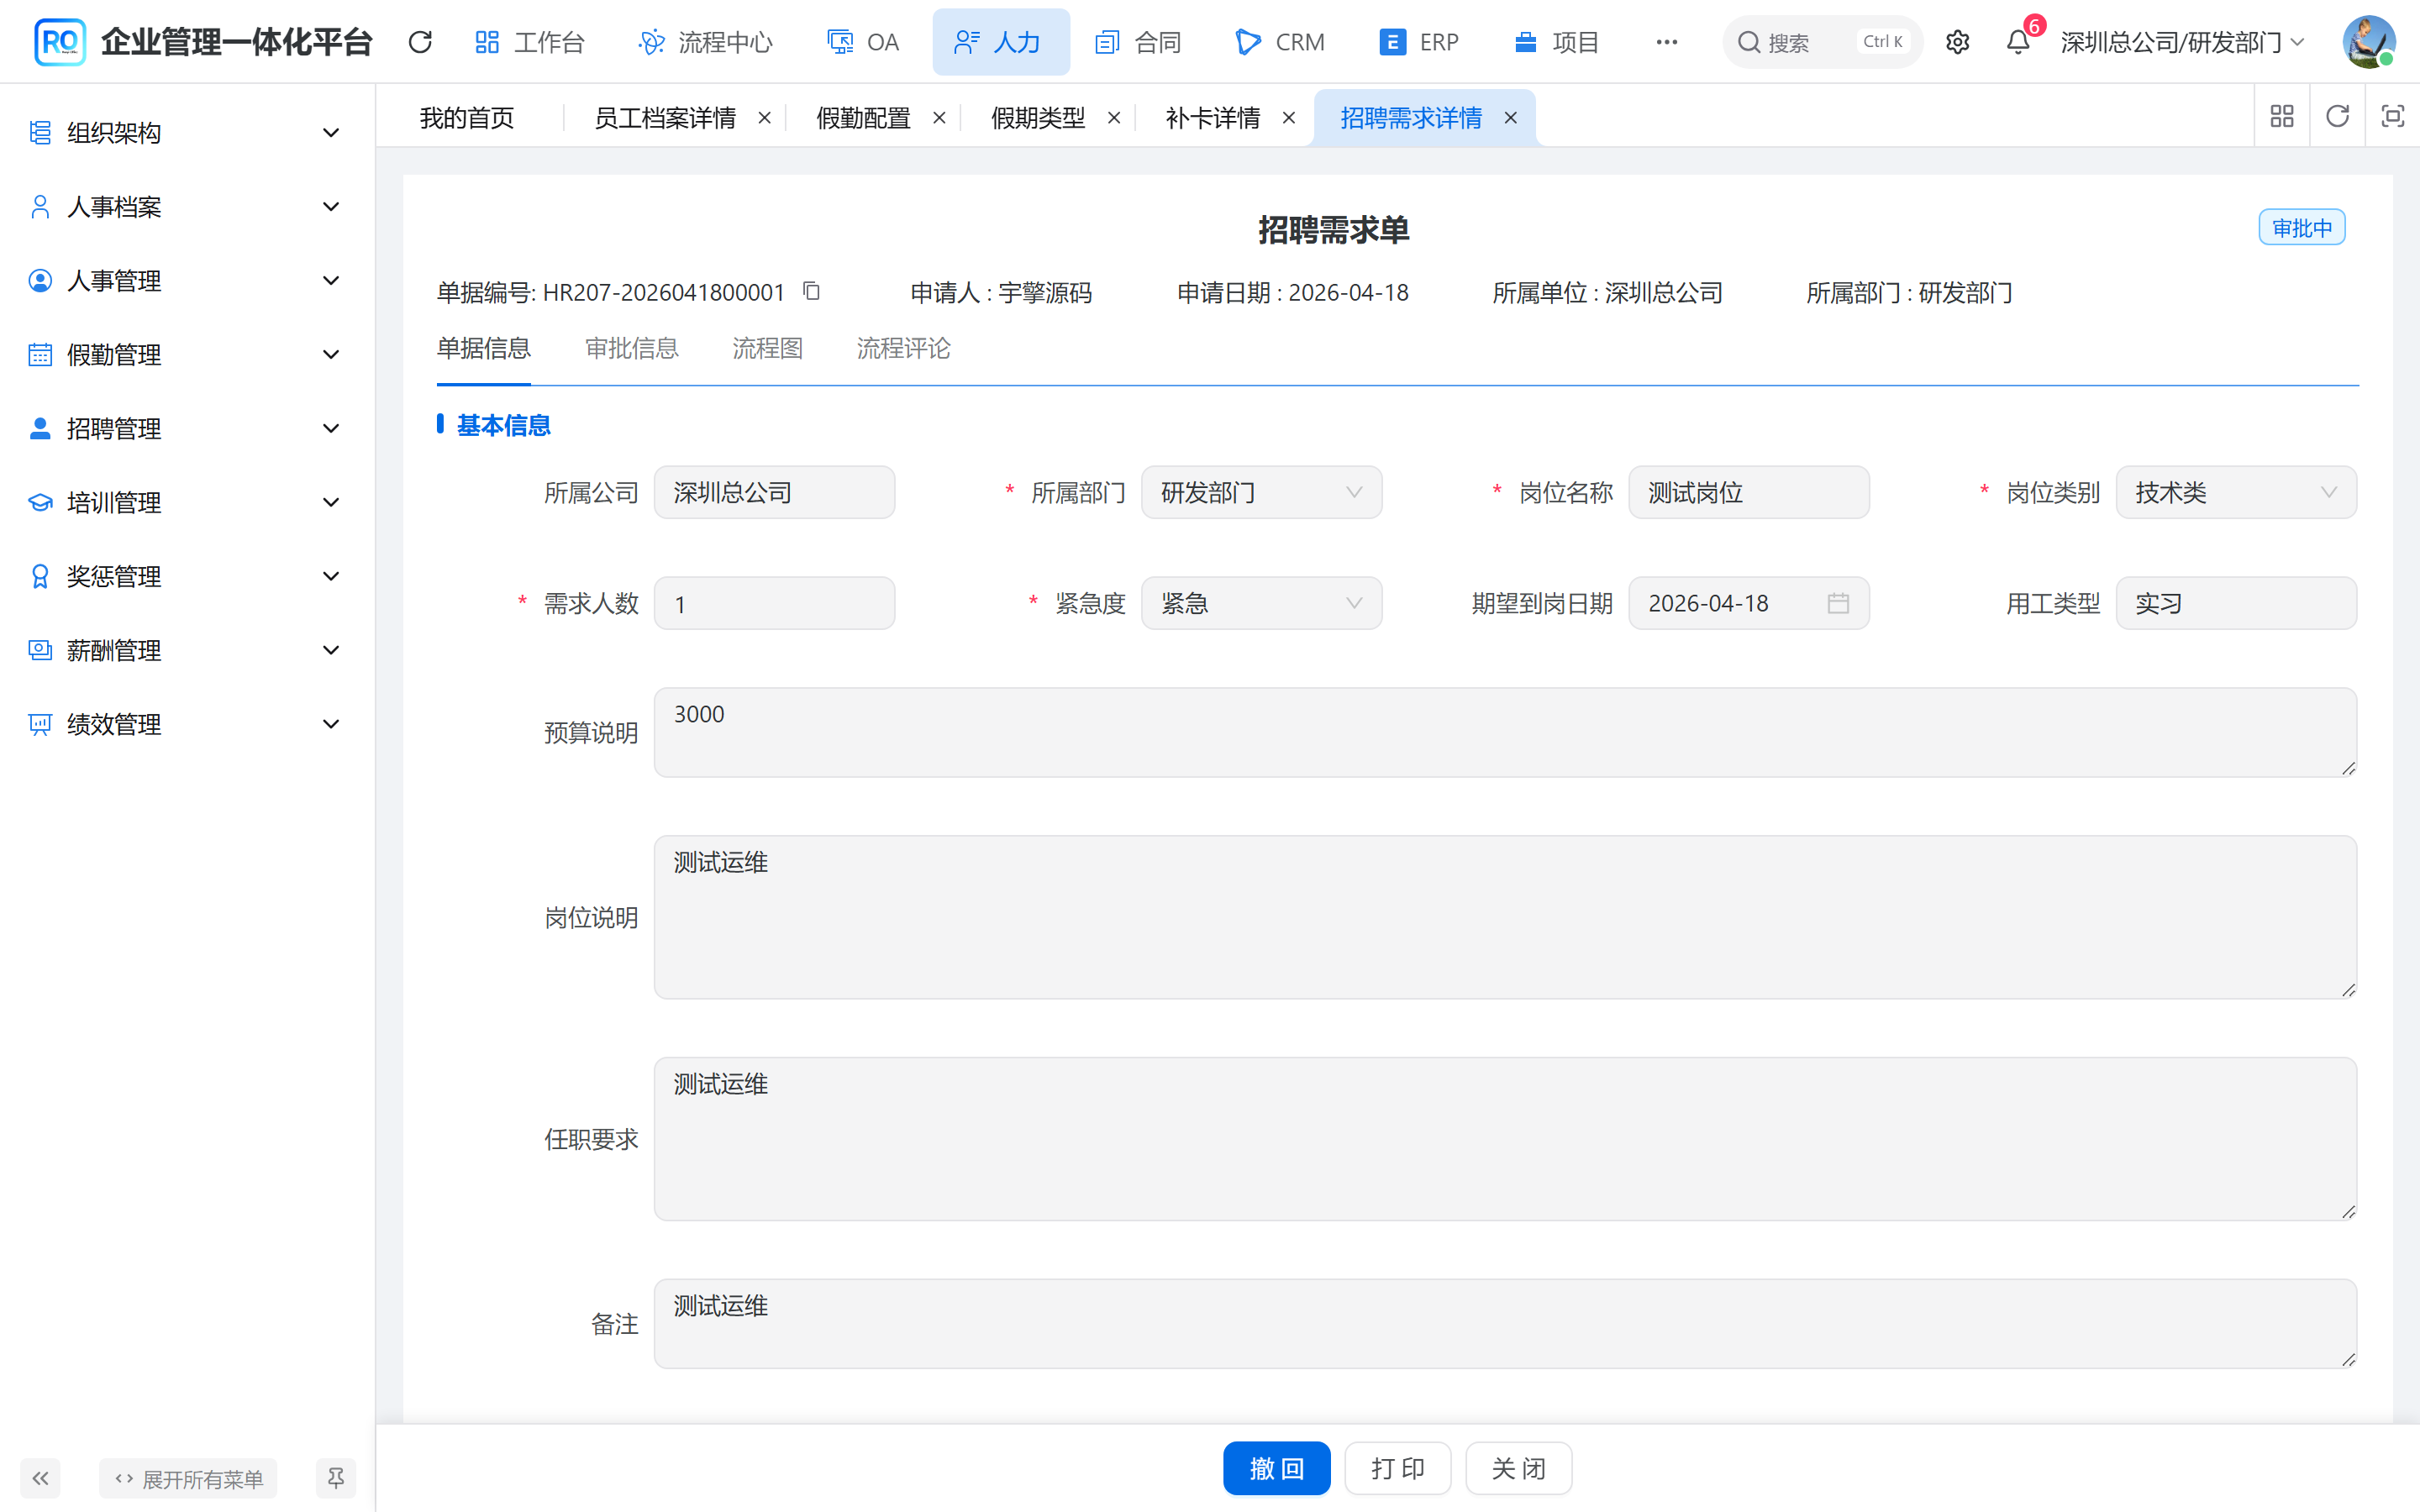Switch to 补卡详情 tab
This screenshot has width=2420, height=1512.
point(1213,118)
